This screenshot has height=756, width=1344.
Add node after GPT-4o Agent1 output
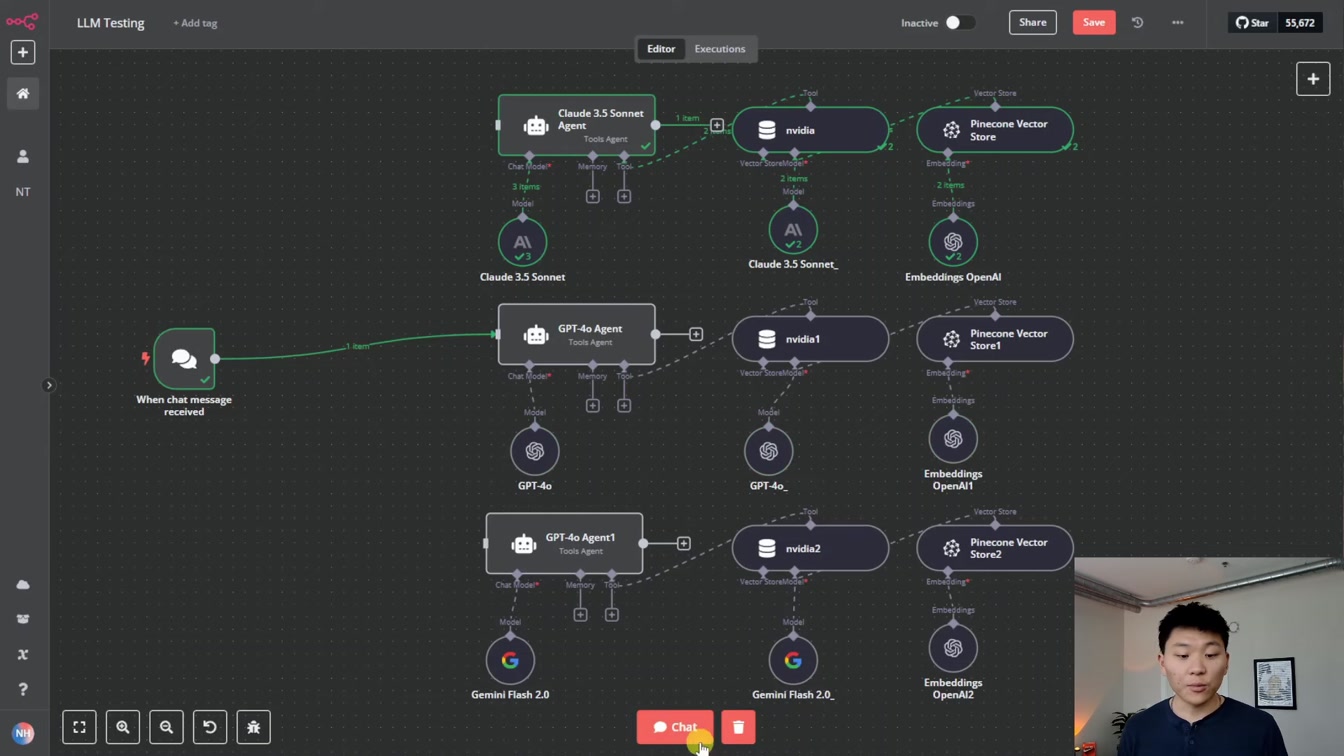tap(684, 543)
